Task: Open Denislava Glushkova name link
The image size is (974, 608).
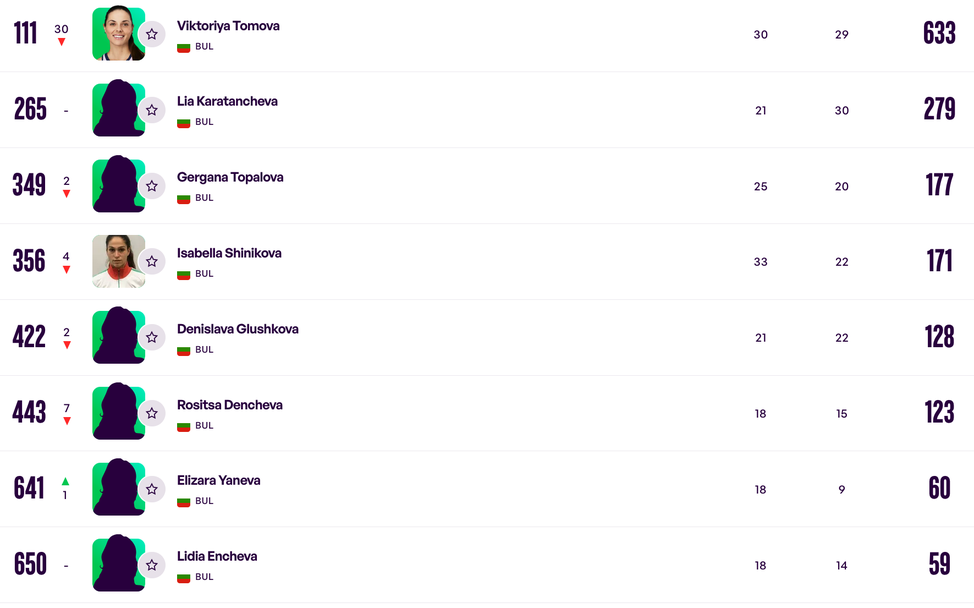Action: [x=237, y=329]
